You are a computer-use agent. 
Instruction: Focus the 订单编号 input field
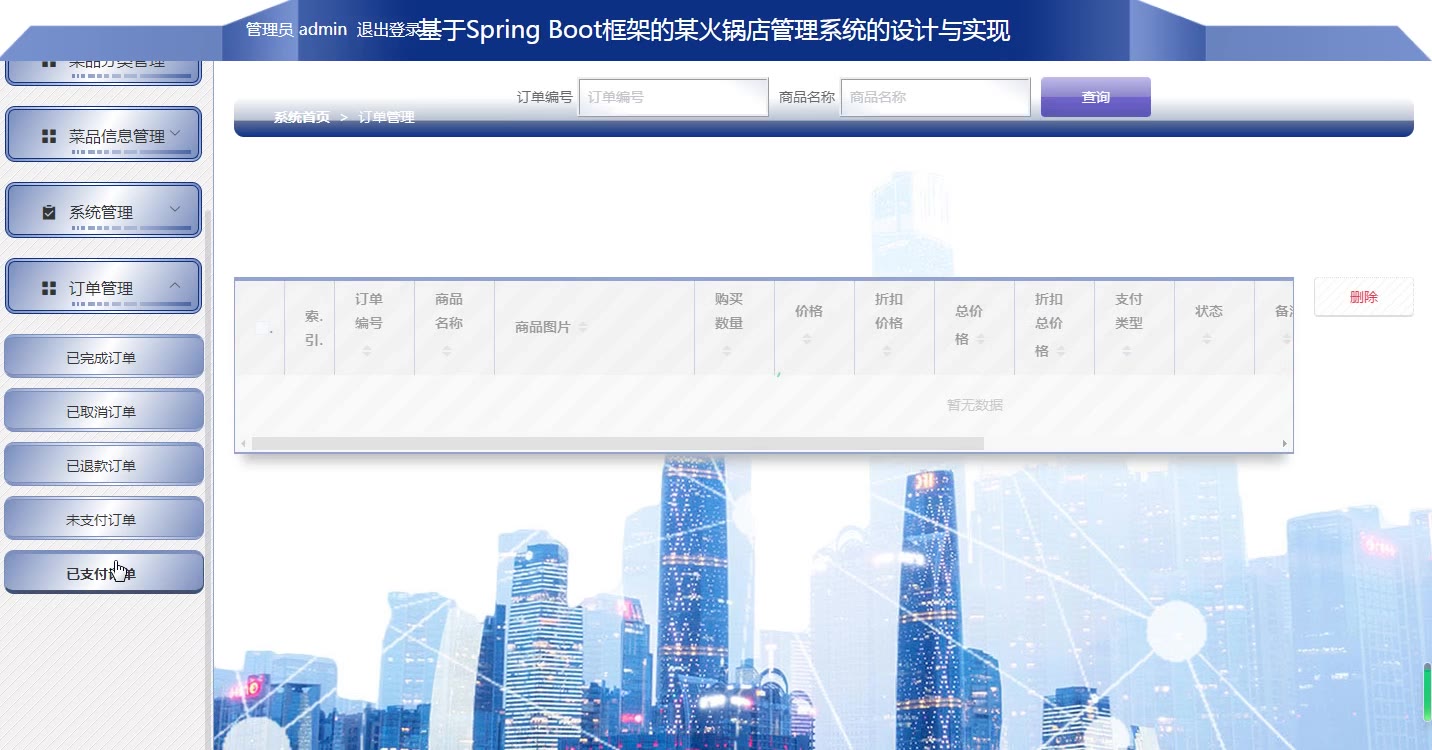pyautogui.click(x=674, y=97)
